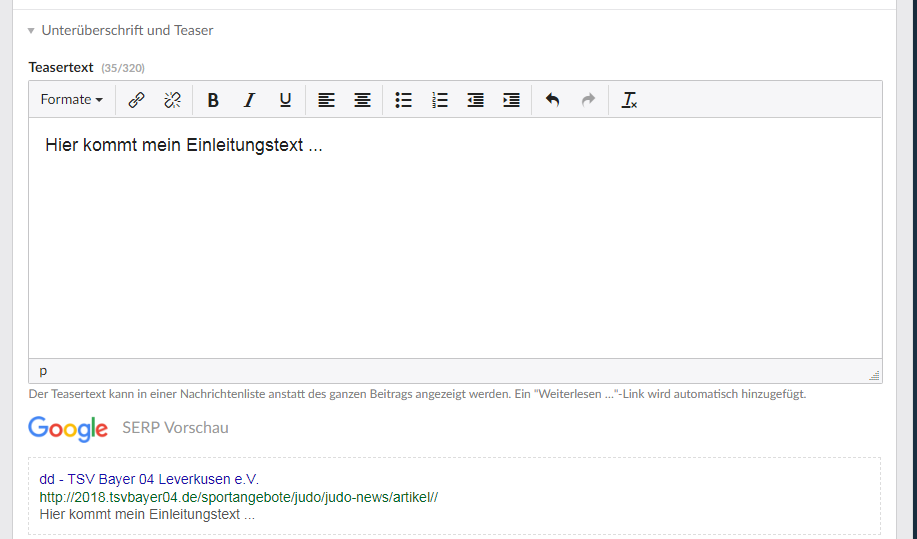This screenshot has height=539, width=917.
Task: Click the remove link icon
Action: pyautogui.click(x=172, y=100)
